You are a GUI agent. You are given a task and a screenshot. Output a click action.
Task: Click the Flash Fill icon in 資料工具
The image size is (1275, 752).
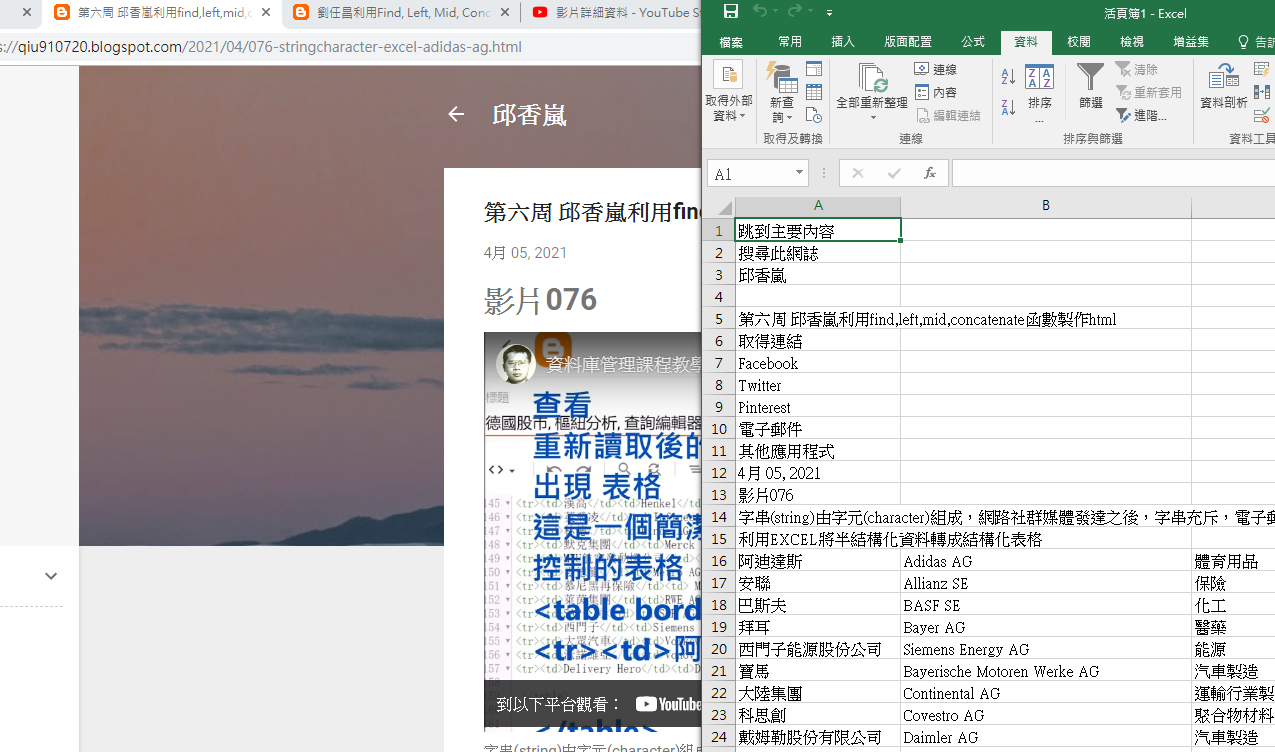[1262, 69]
